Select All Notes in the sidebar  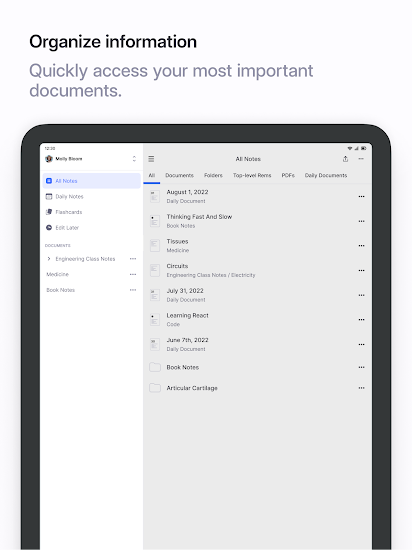(92, 181)
